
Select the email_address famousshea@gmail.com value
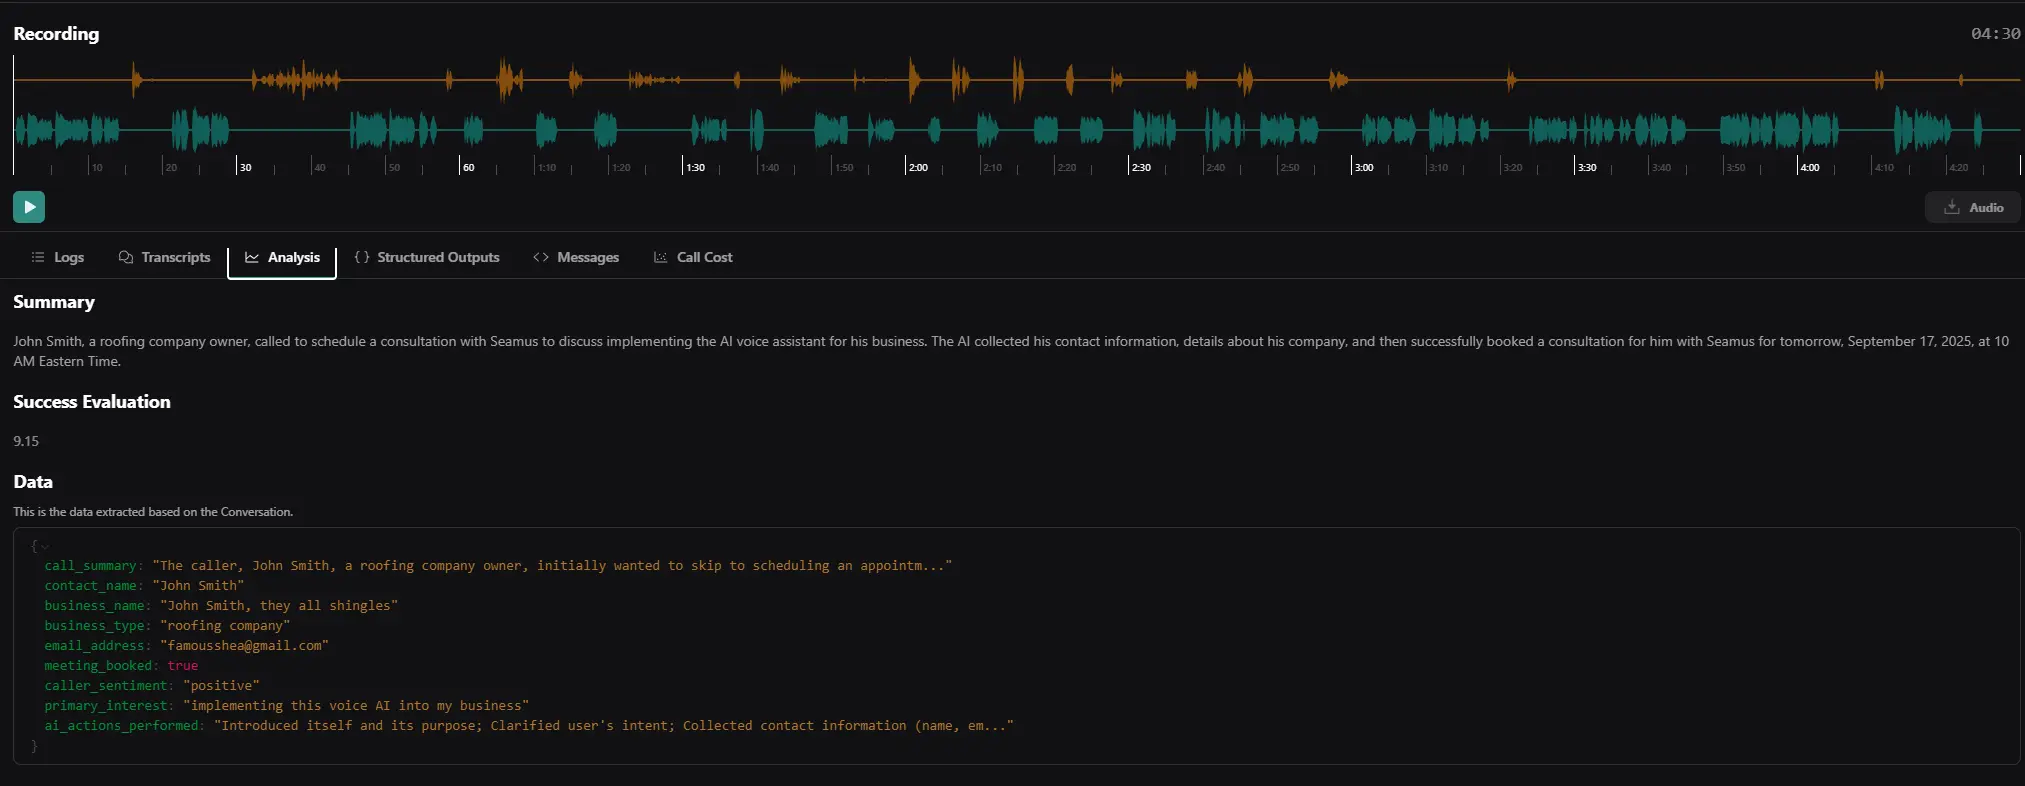point(244,646)
